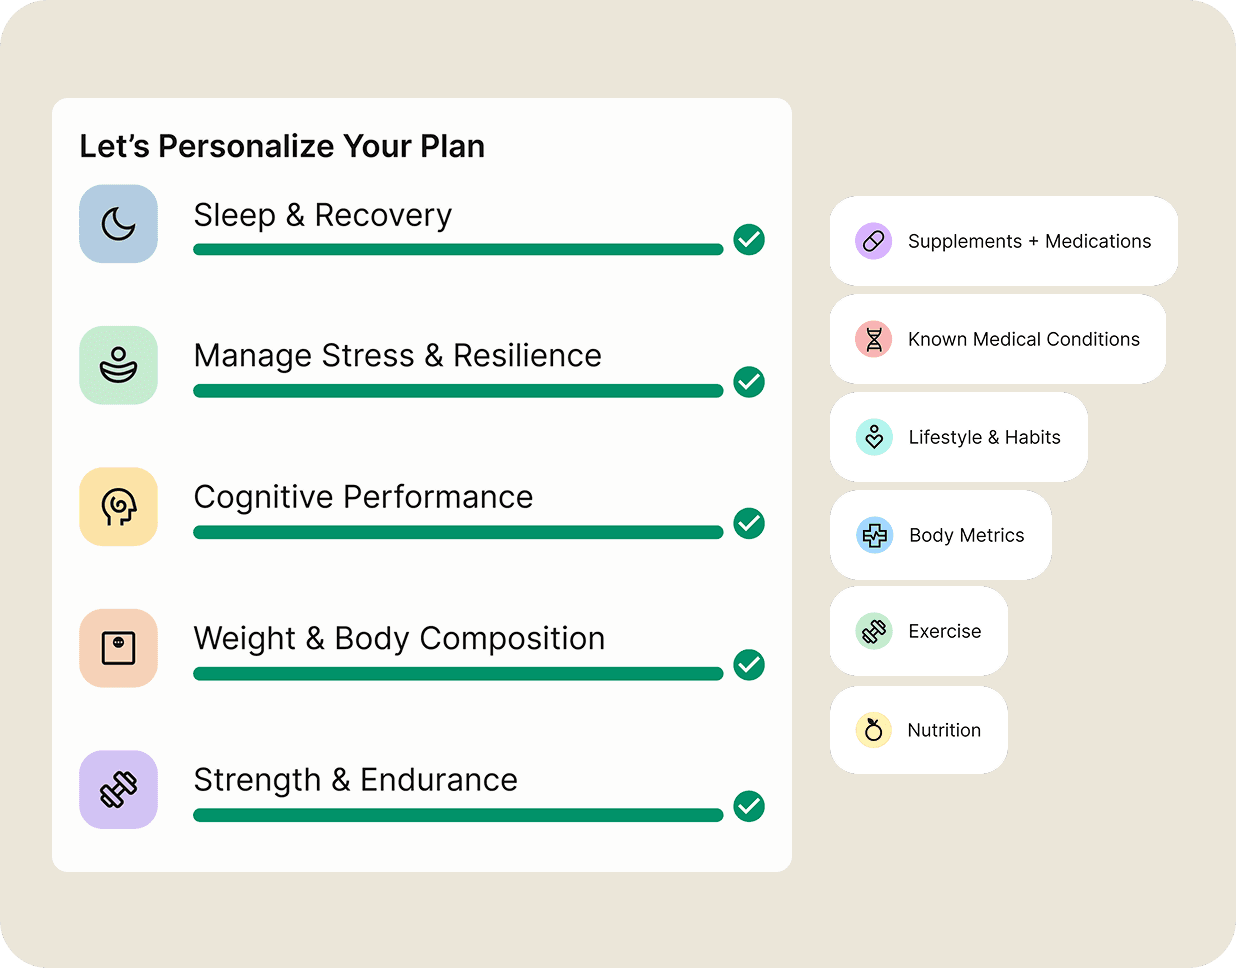This screenshot has height=968, width=1236.
Task: Click the Body Metrics medical cross icon
Action: tap(874, 535)
